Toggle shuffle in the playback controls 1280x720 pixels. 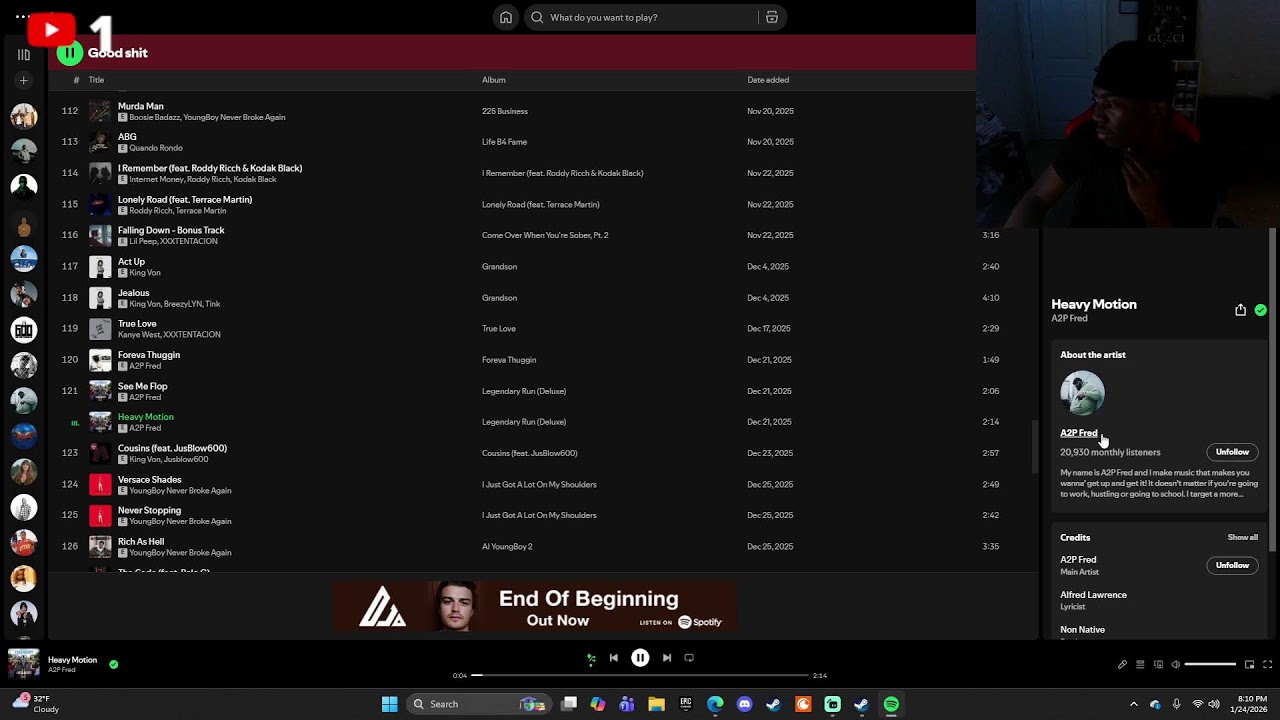[x=591, y=658]
